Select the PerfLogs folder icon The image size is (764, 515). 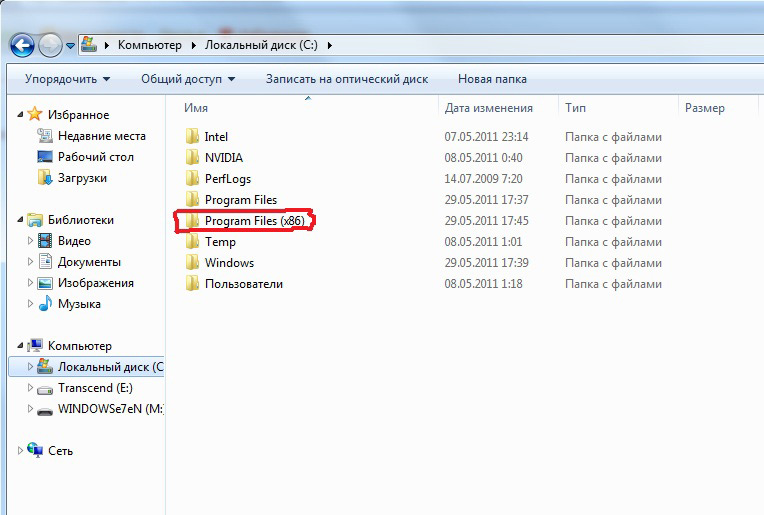coord(192,178)
